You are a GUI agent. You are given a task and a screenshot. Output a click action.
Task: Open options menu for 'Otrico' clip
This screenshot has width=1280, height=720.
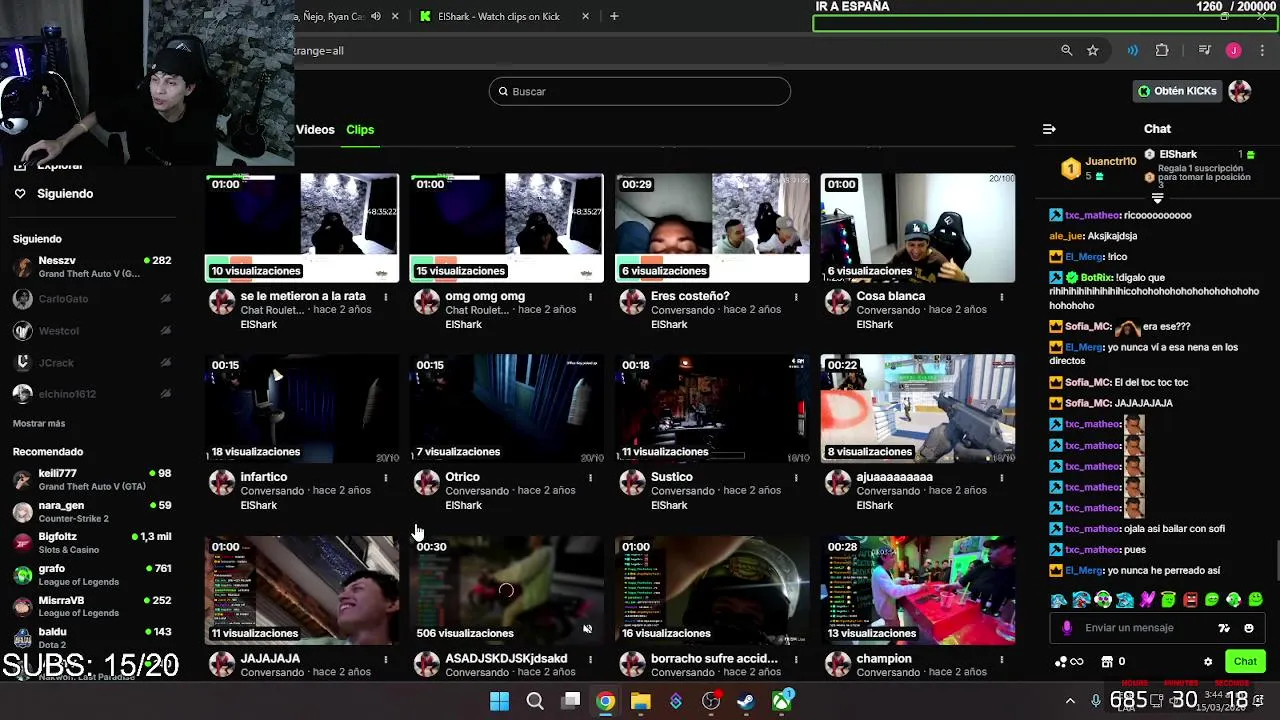click(x=590, y=478)
